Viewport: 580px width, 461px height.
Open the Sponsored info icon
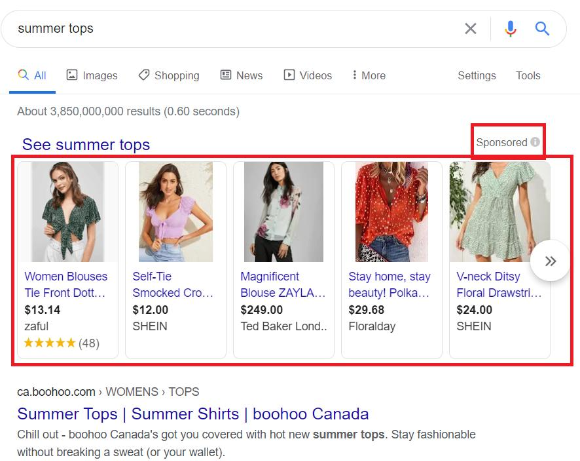(535, 142)
